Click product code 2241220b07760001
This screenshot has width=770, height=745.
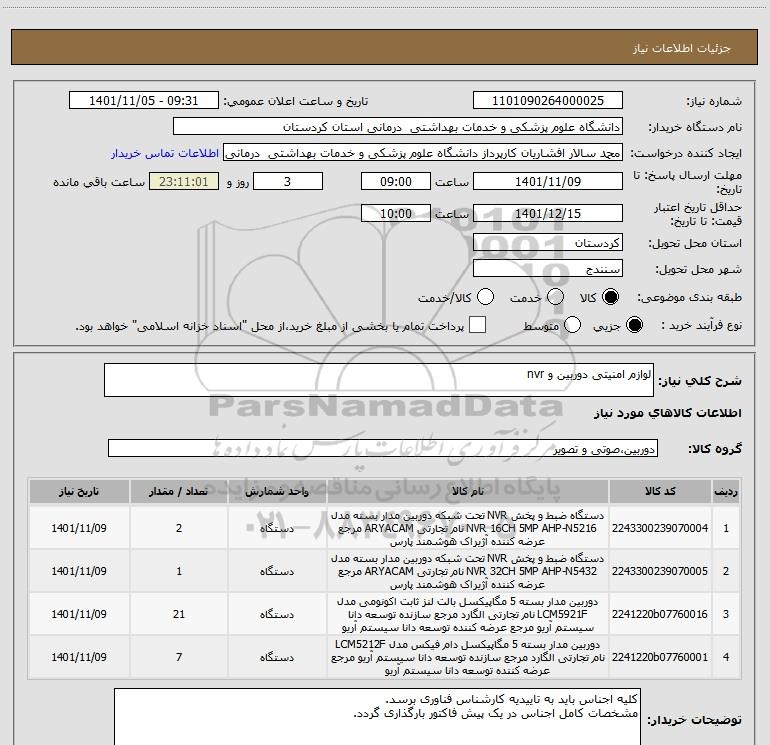[660, 657]
